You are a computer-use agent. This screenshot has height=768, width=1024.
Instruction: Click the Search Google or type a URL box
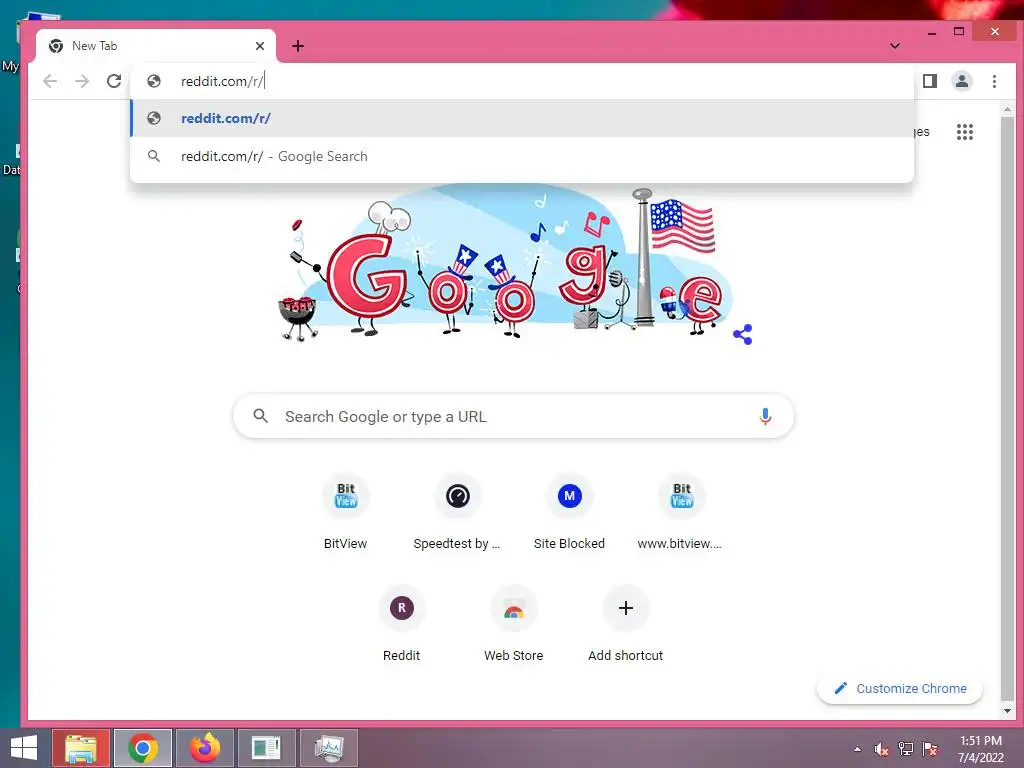tap(513, 416)
